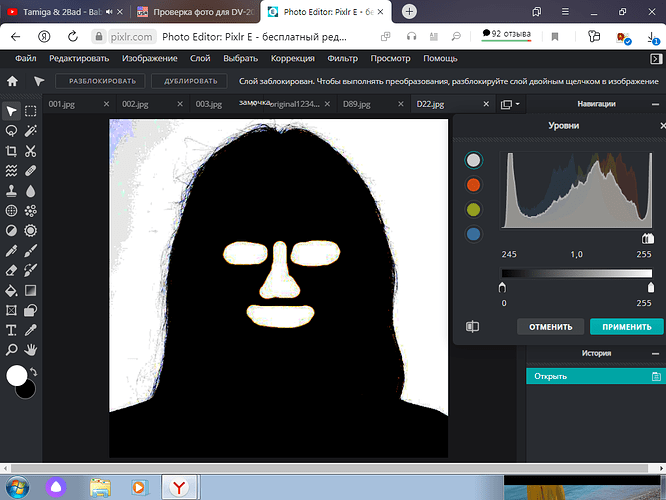The height and width of the screenshot is (500, 666).
Task: Collapse the История panel
Action: (655, 353)
